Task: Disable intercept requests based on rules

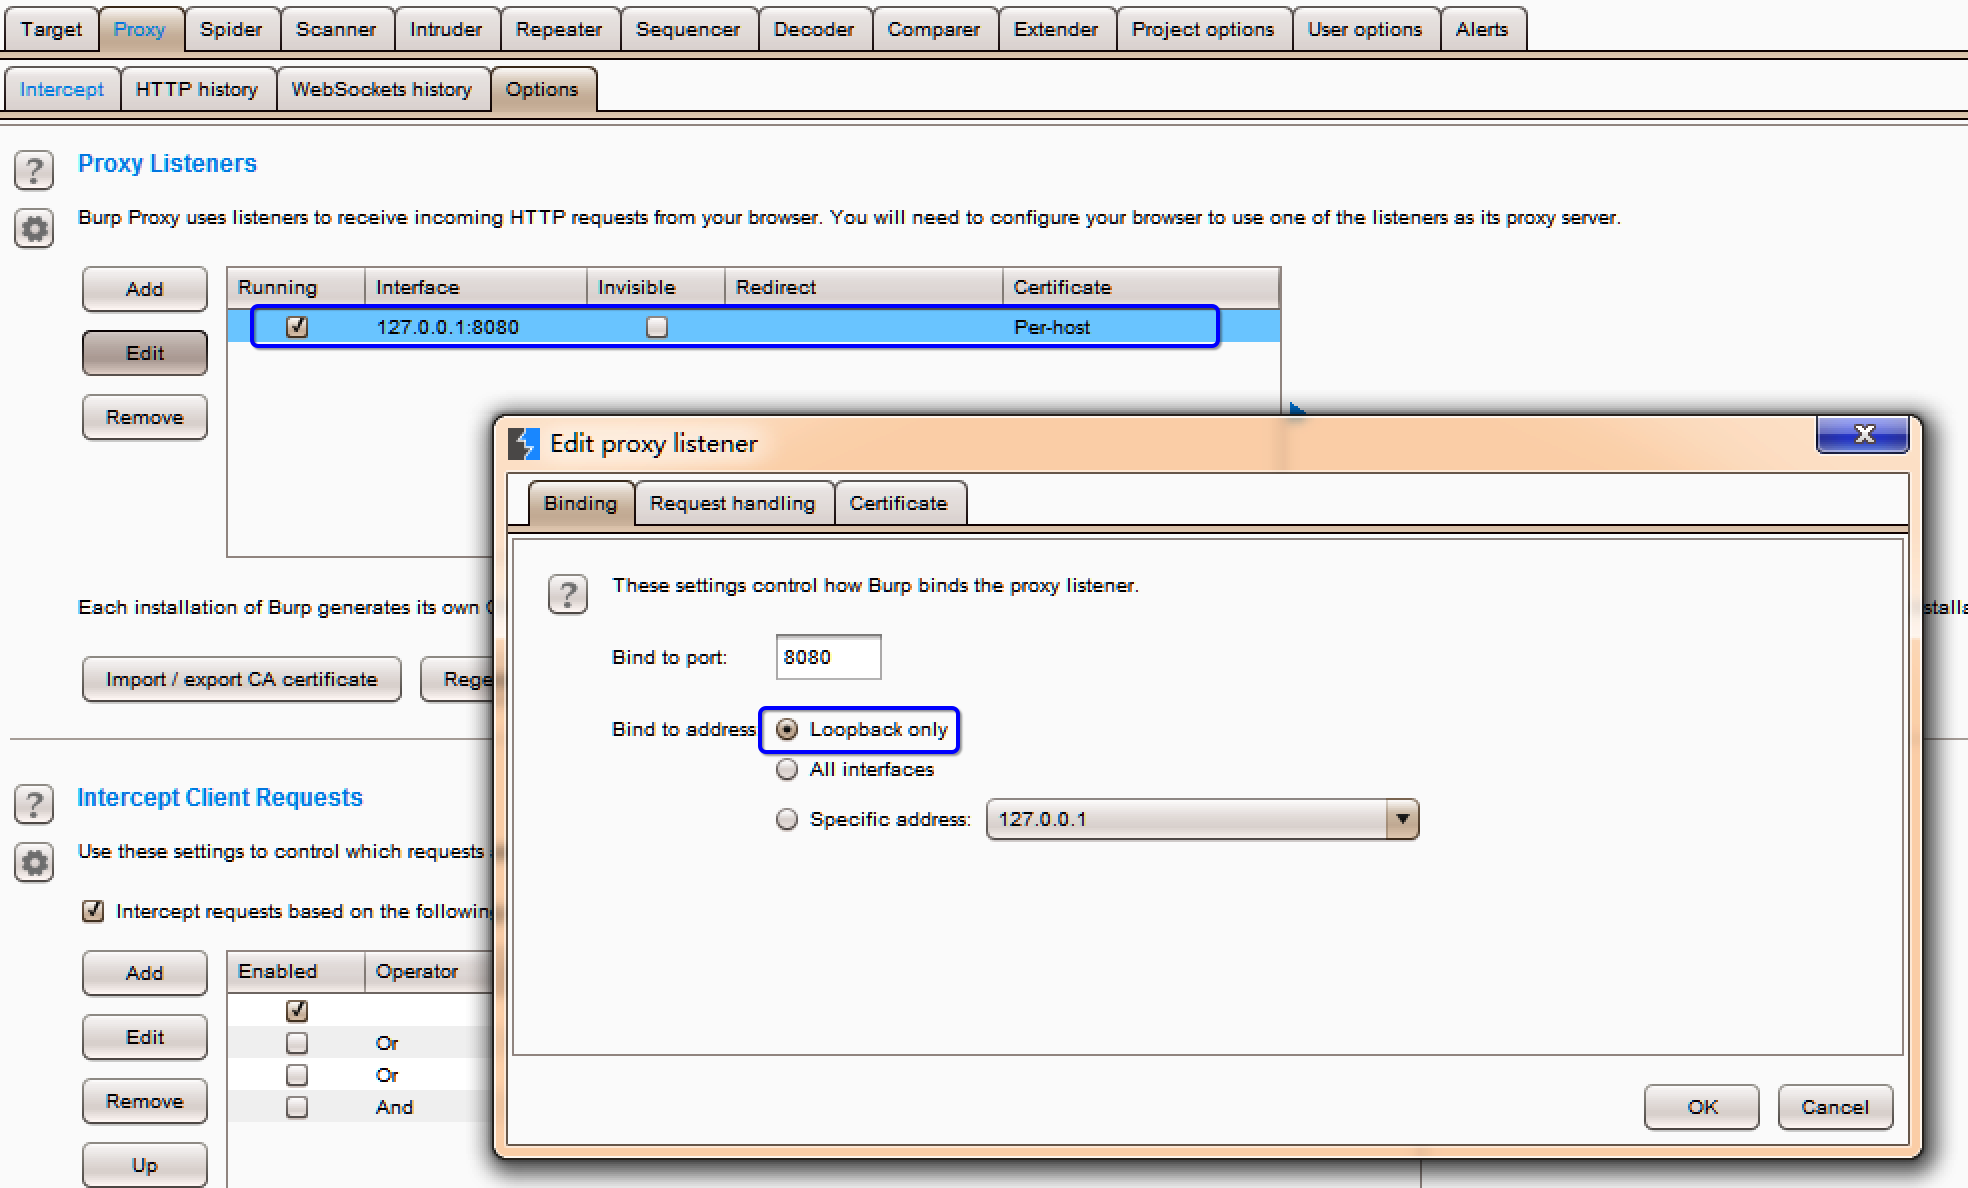Action: click(93, 911)
